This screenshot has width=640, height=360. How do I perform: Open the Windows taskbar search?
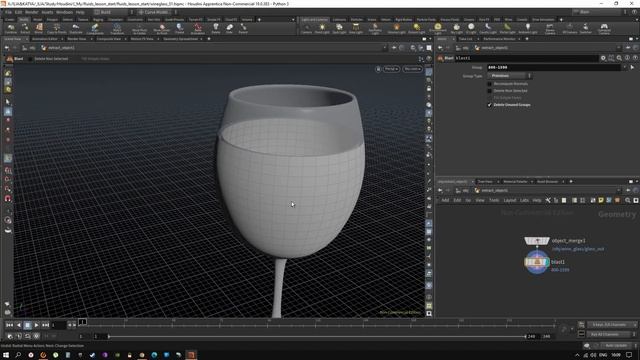coord(18,355)
